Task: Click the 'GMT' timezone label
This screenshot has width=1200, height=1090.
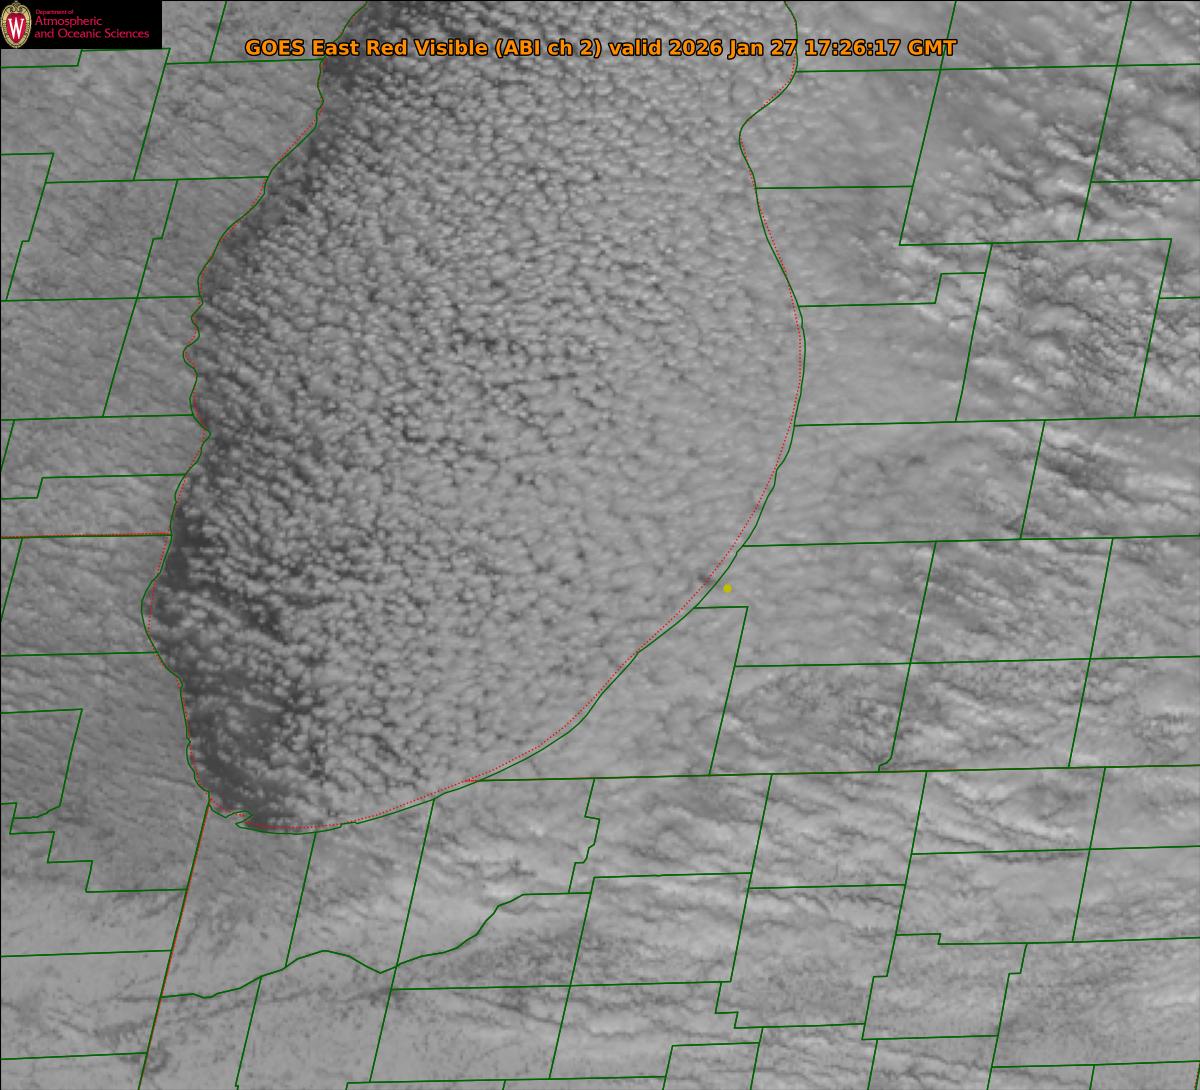Action: coord(931,48)
